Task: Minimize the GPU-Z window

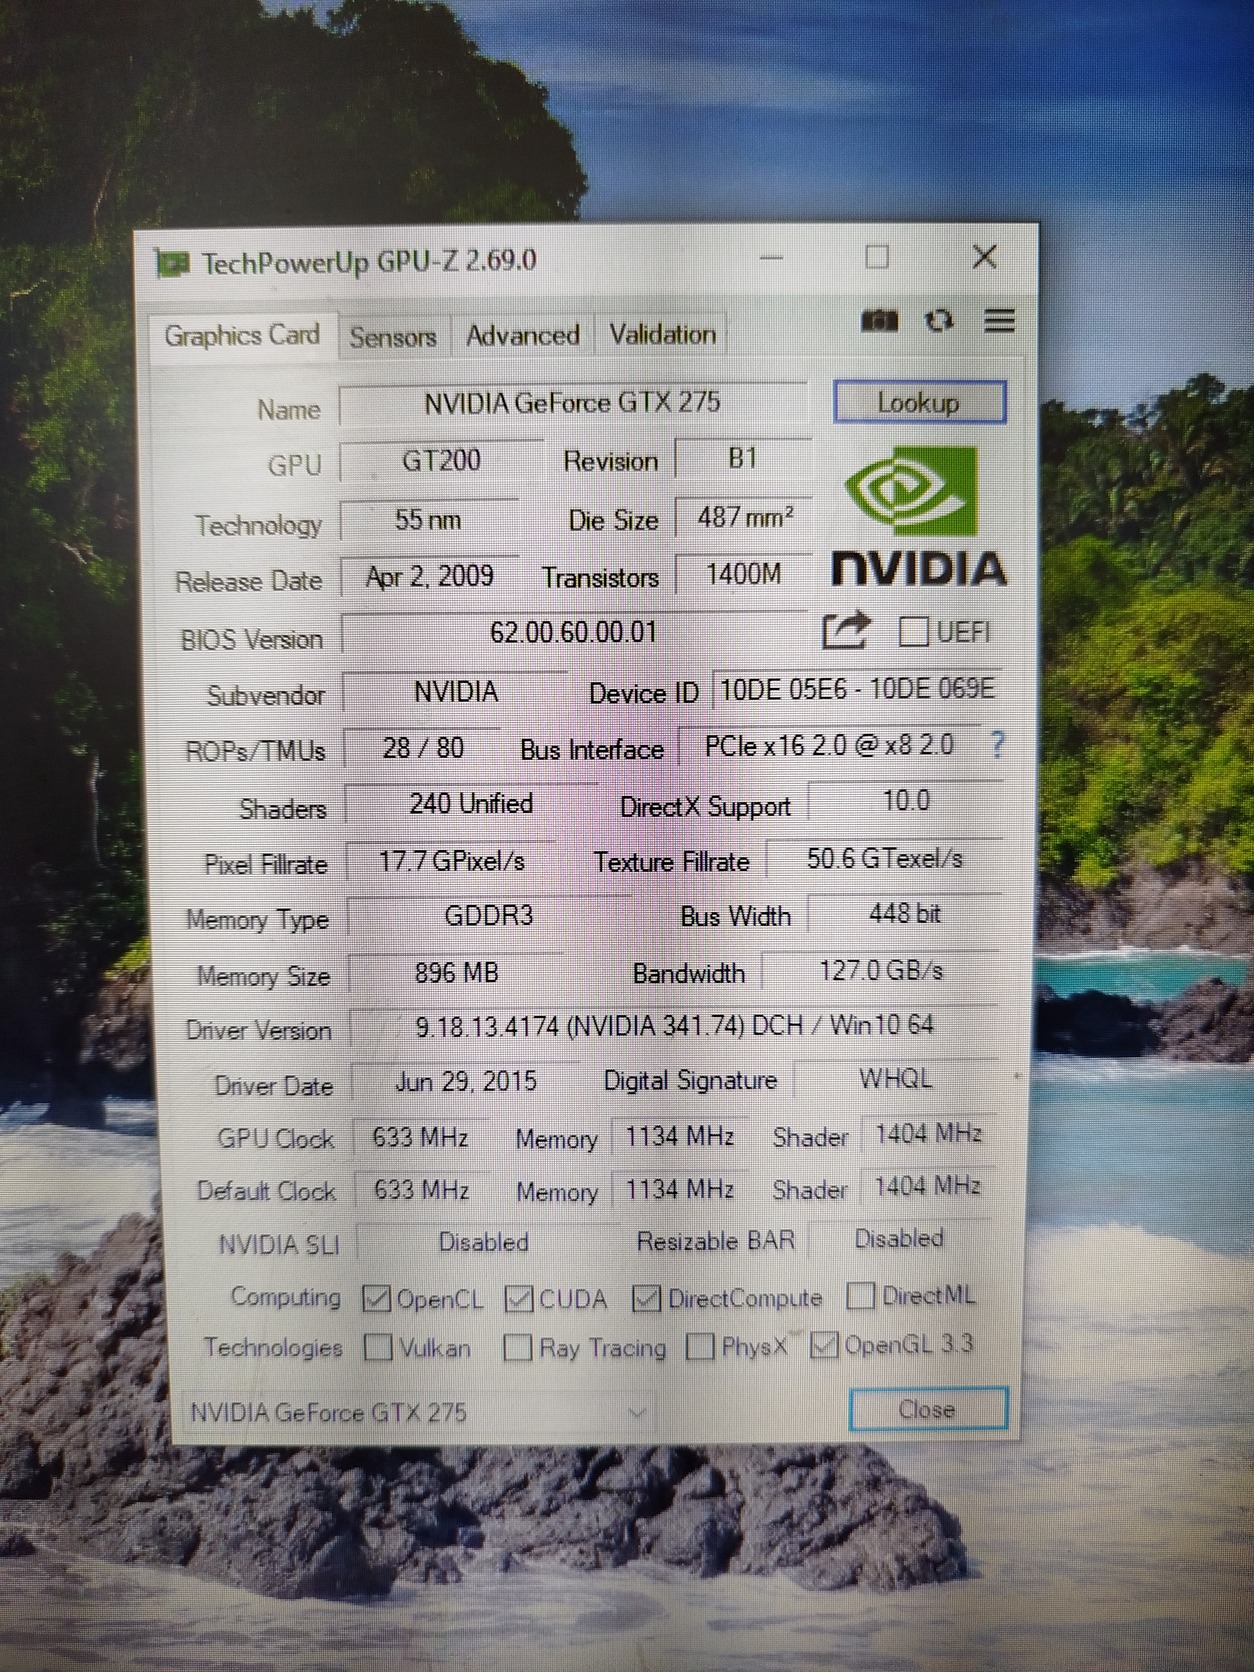Action: 771,258
